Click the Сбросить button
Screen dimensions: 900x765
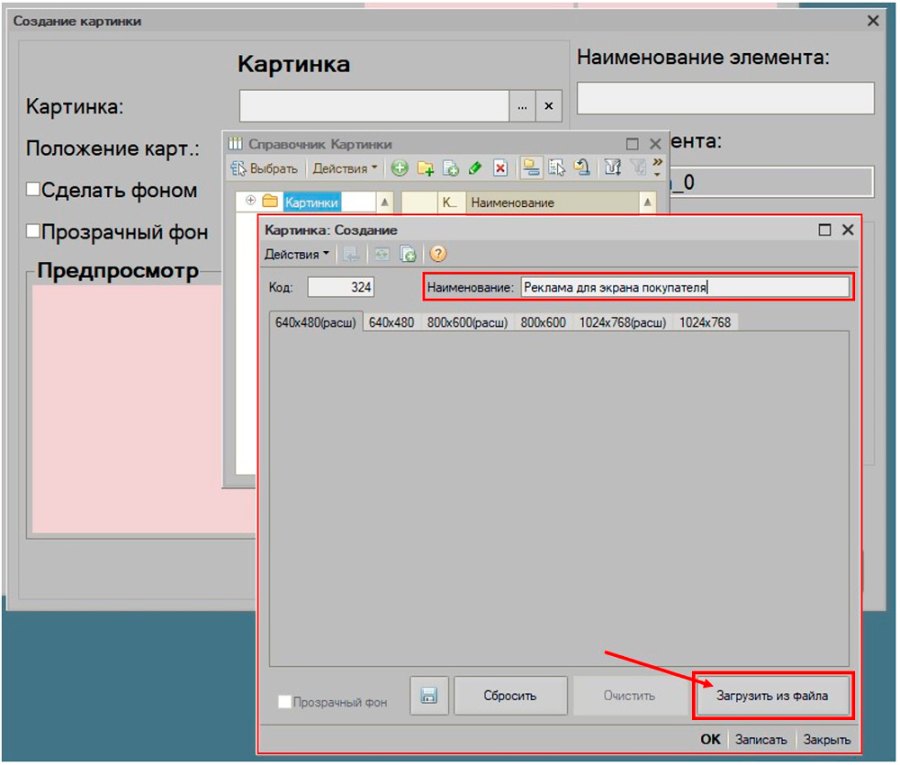point(510,696)
